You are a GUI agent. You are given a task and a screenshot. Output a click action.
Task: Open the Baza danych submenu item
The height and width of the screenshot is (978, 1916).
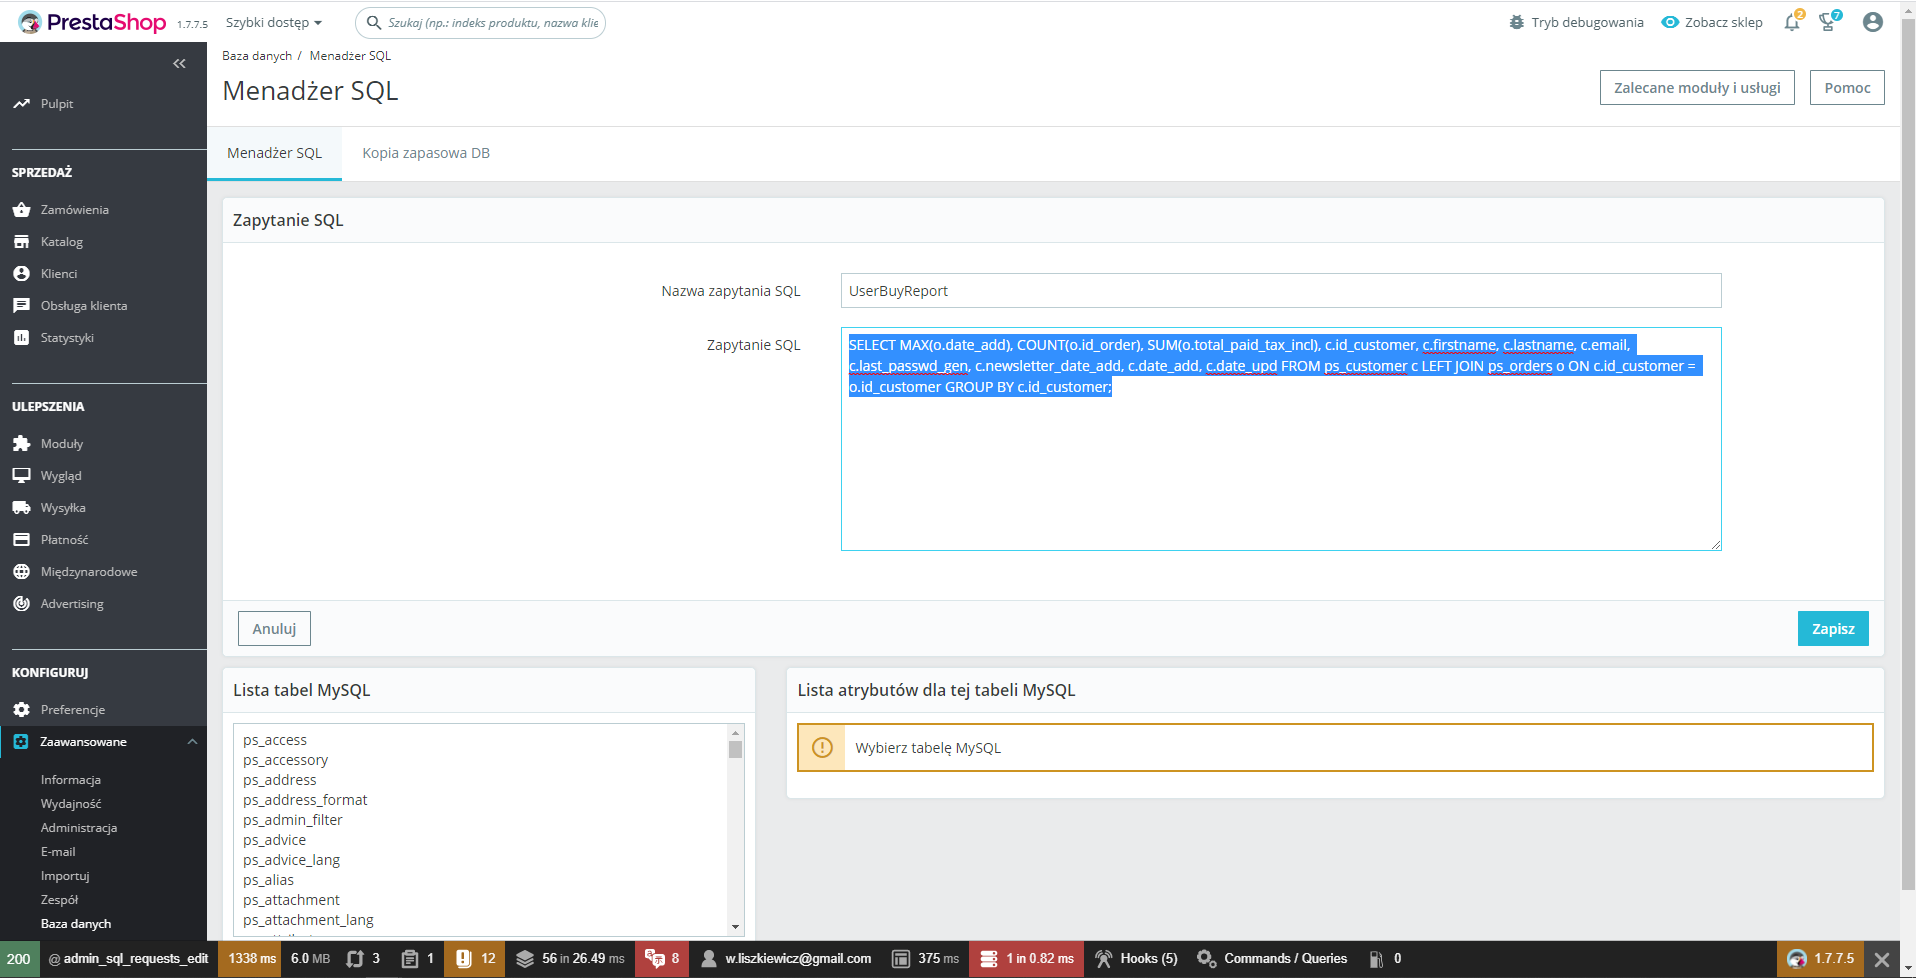pos(76,924)
